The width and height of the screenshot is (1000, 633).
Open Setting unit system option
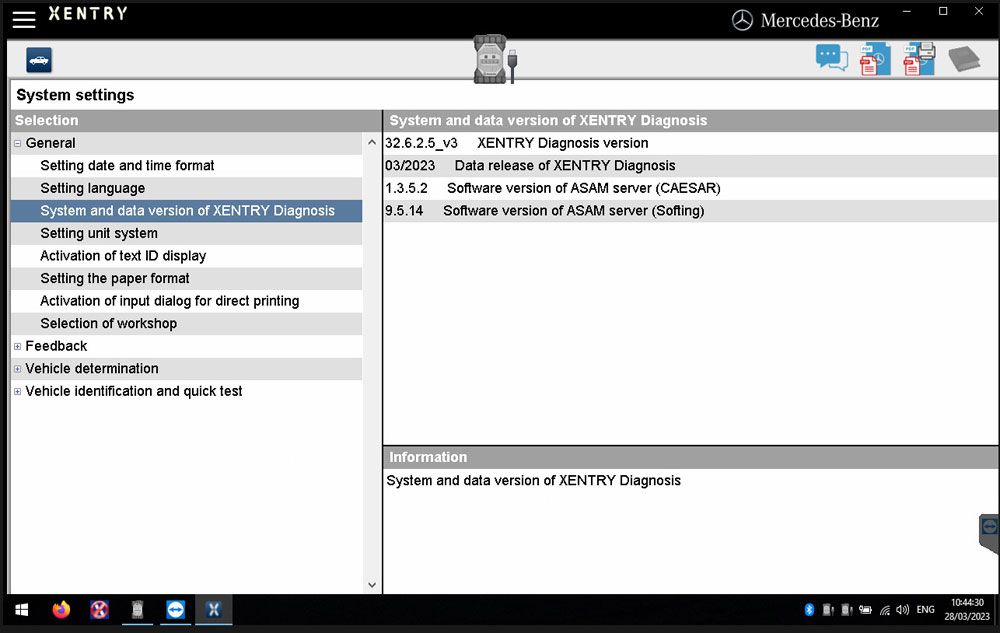tap(98, 233)
